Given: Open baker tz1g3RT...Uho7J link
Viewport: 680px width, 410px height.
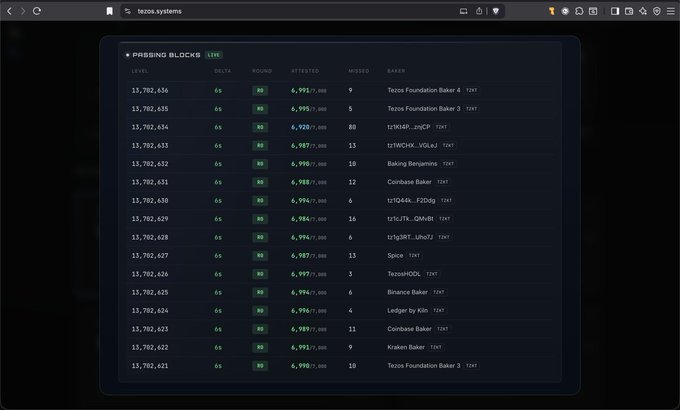Looking at the screenshot, I should pos(410,237).
